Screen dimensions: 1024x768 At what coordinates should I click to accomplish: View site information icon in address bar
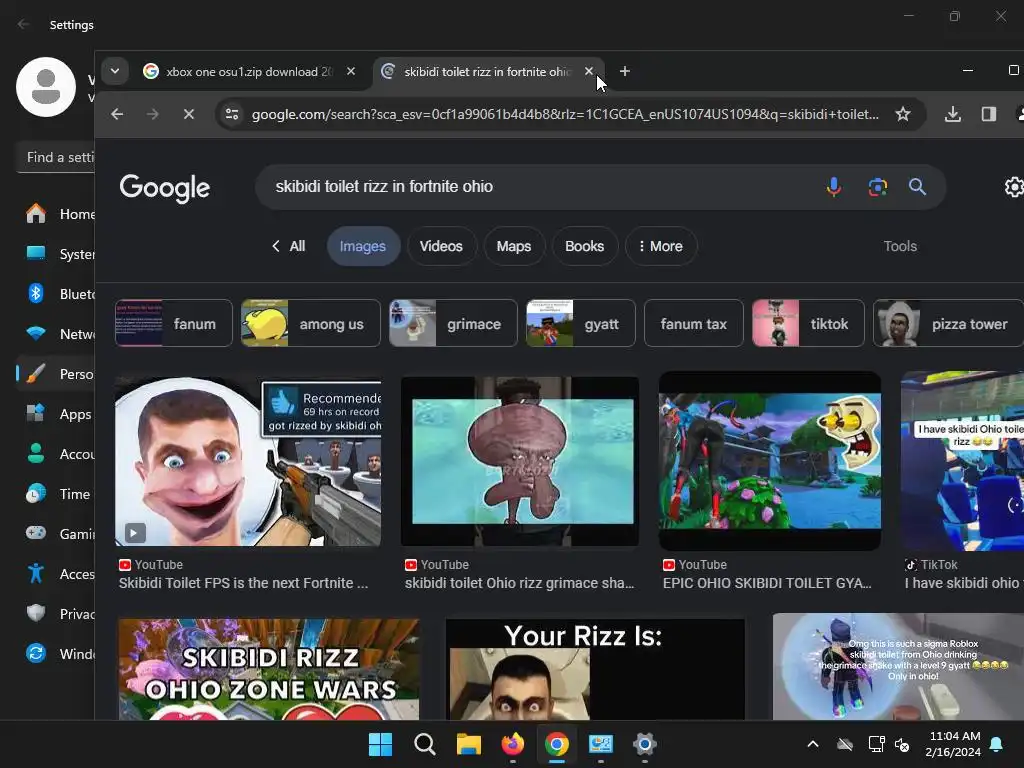232,114
